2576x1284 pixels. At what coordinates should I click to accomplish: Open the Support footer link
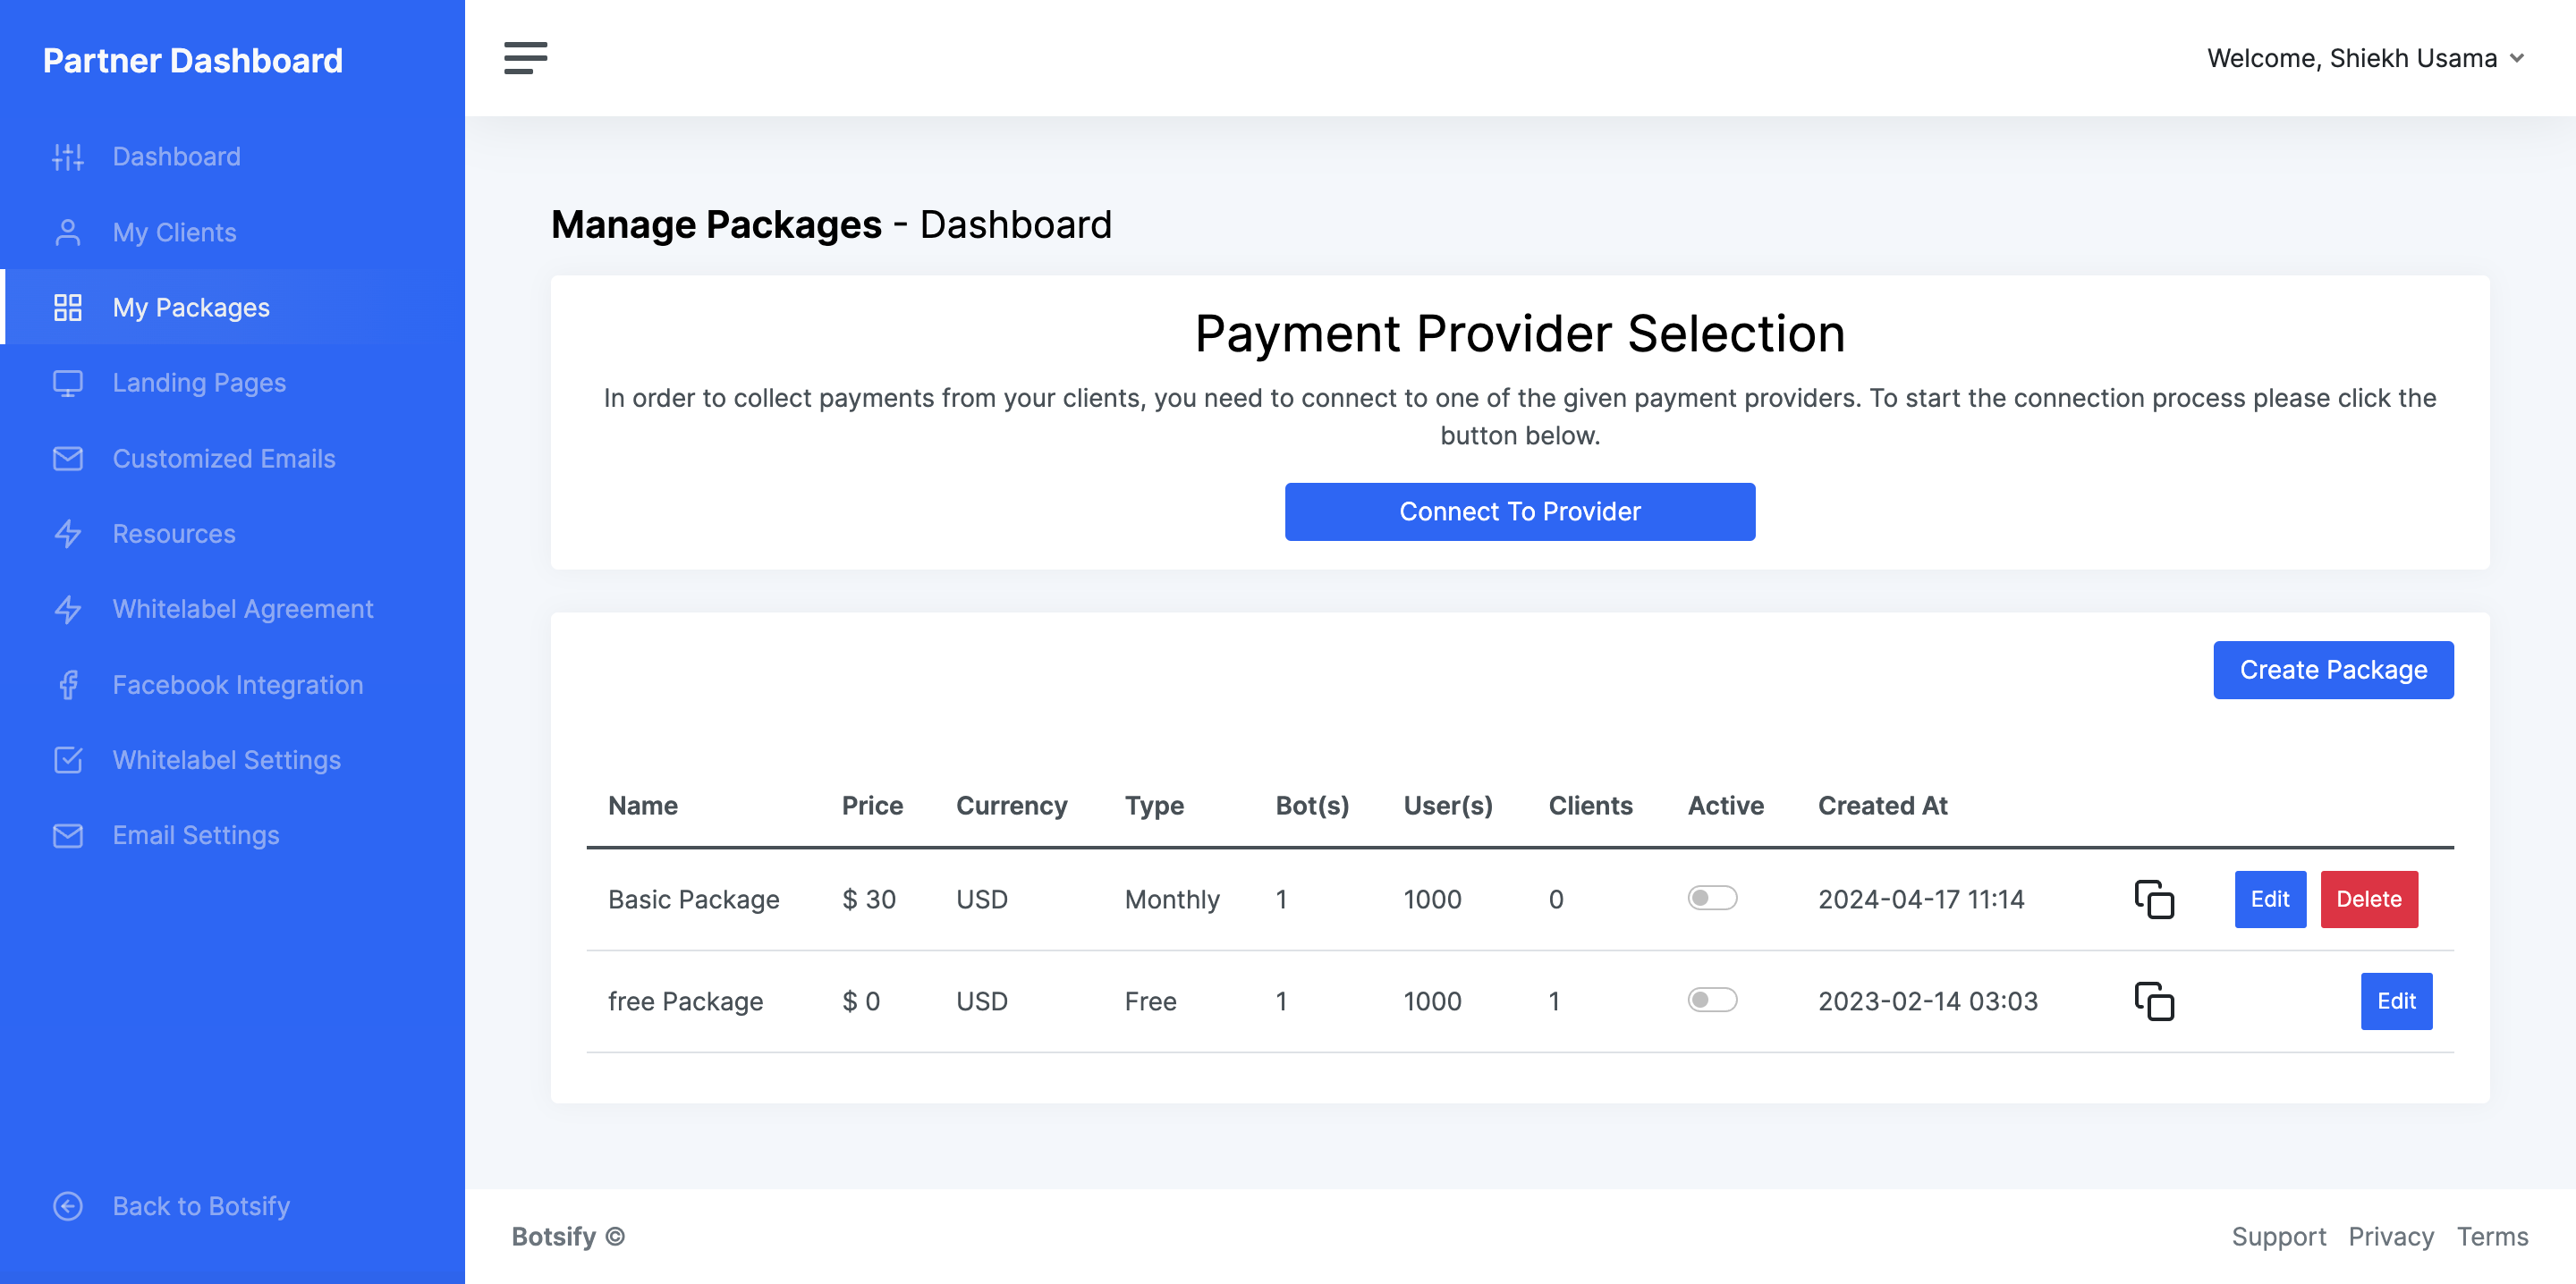2278,1237
